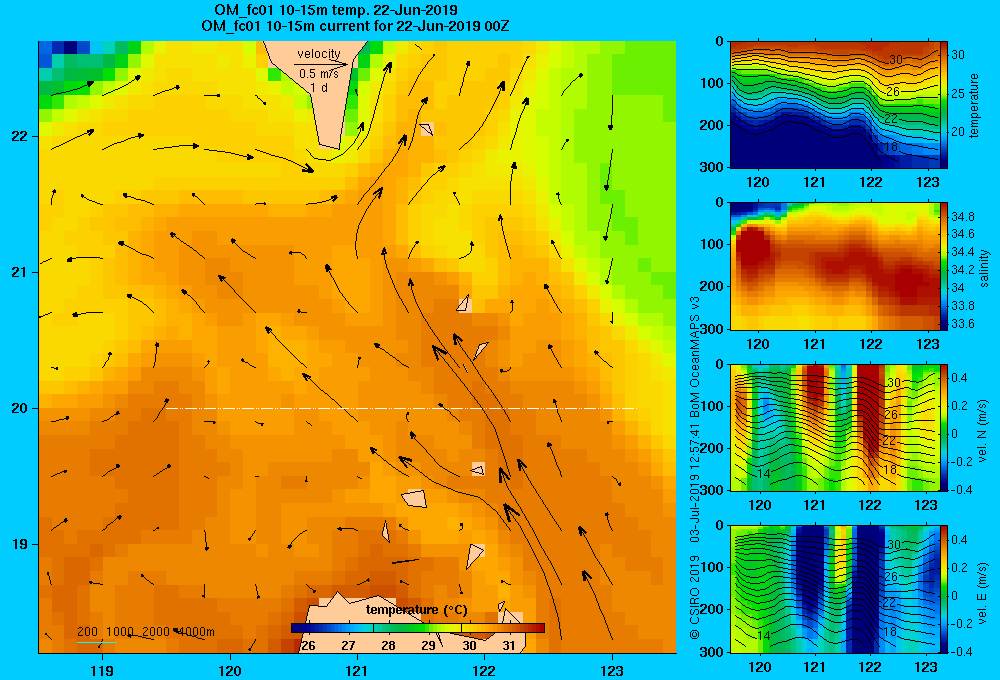The height and width of the screenshot is (680, 1000).
Task: Click longitude label 120 under the main map
Action: coord(230,670)
